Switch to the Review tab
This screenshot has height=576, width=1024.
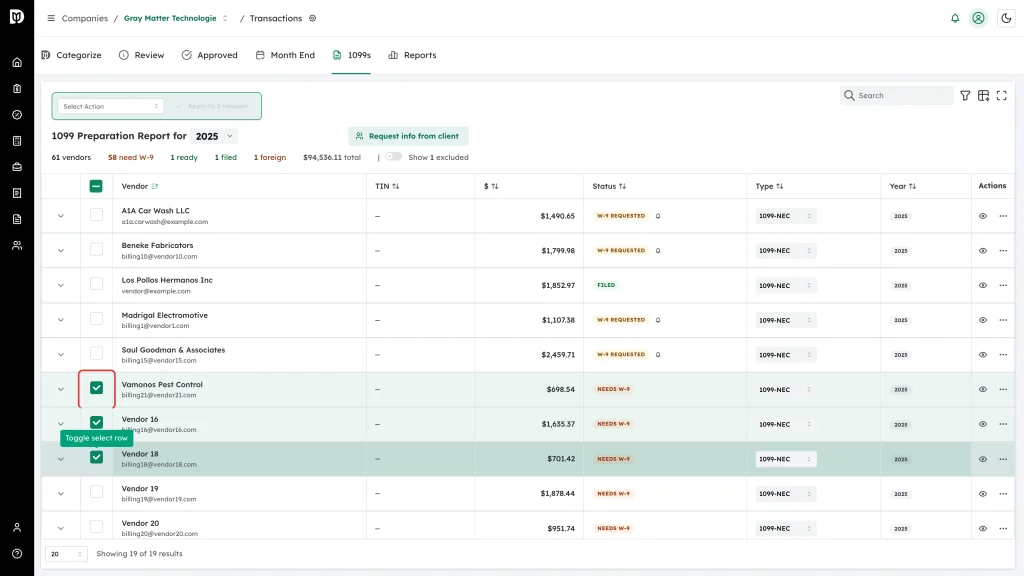(x=142, y=56)
